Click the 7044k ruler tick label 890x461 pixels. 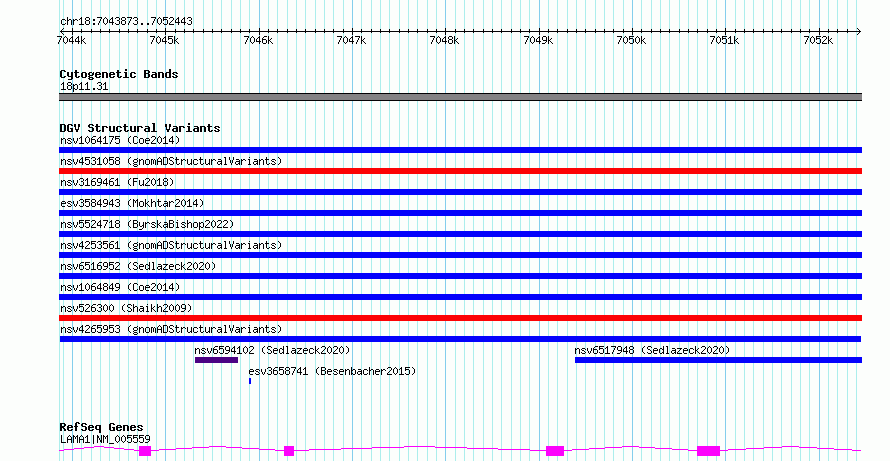(72, 40)
